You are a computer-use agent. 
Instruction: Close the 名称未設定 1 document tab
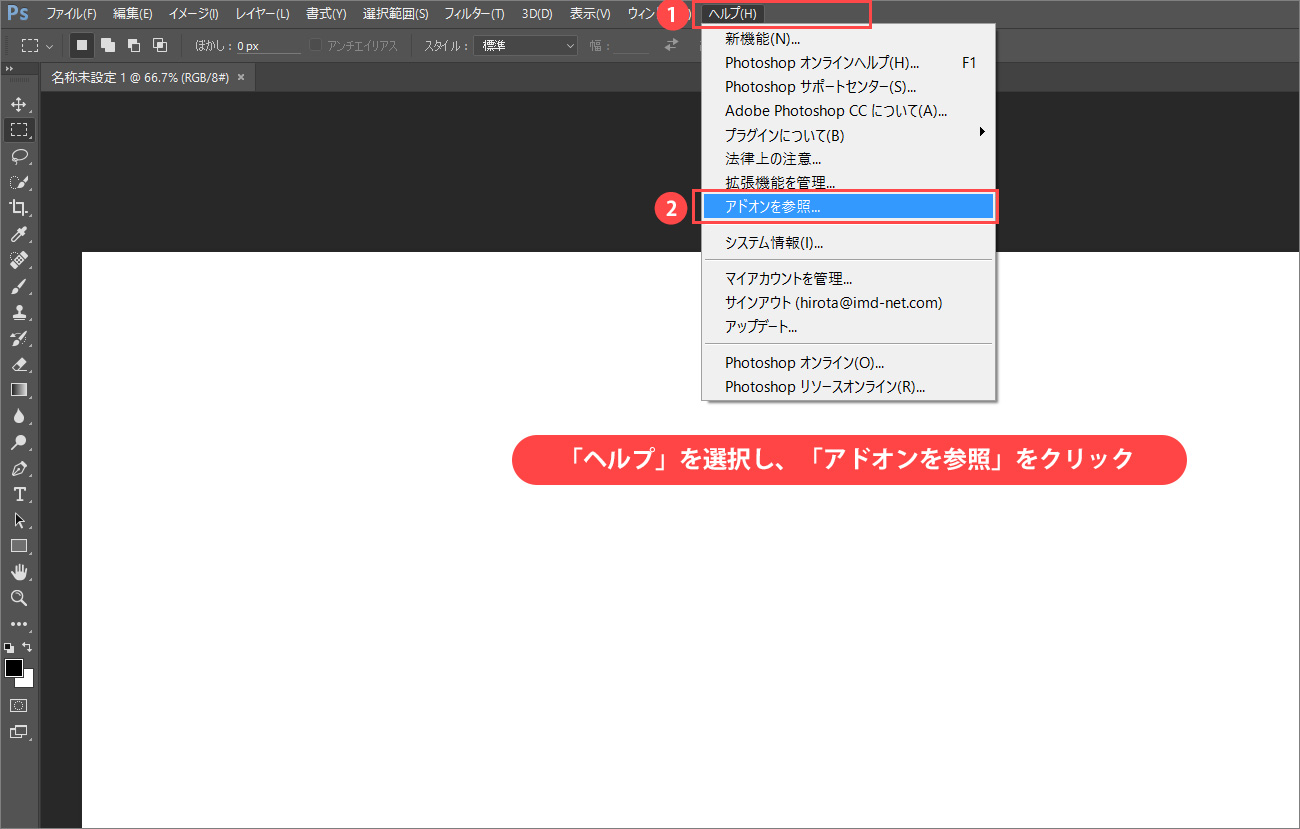tap(241, 77)
